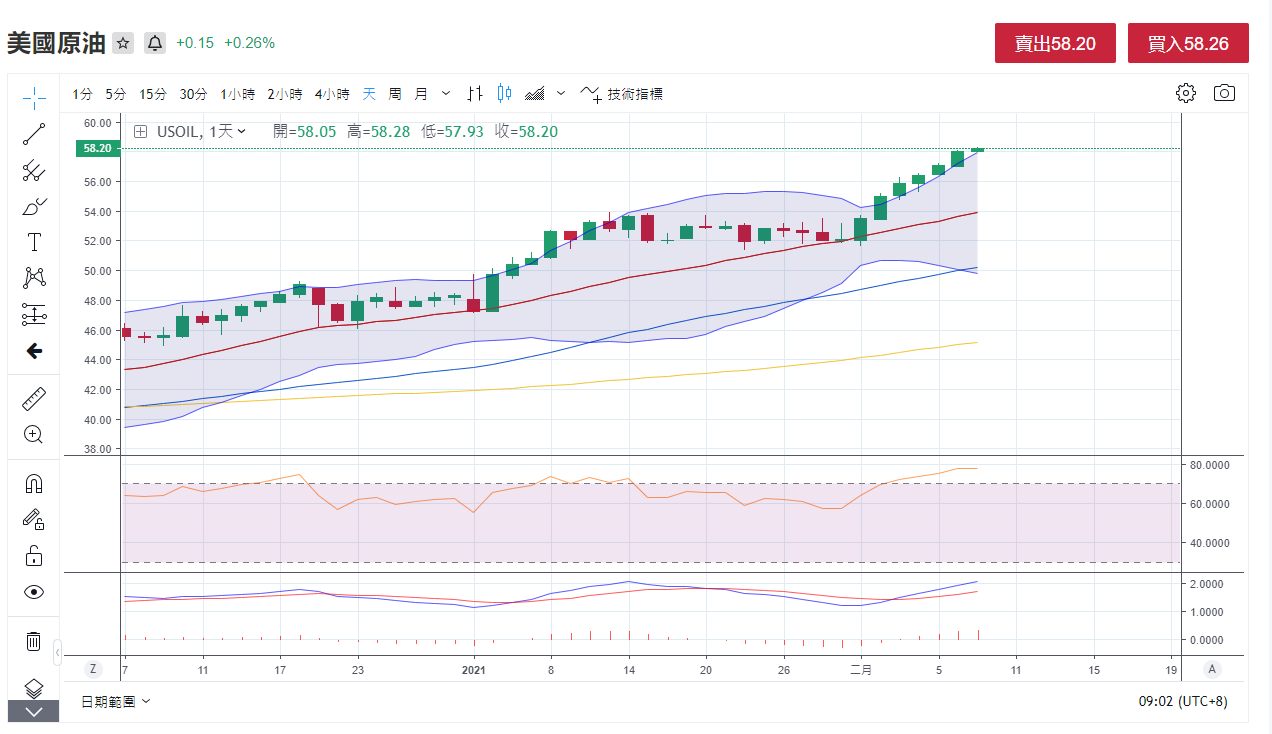The width and height of the screenshot is (1272, 734).
Task: Switch to candlestick chart style
Action: click(504, 93)
